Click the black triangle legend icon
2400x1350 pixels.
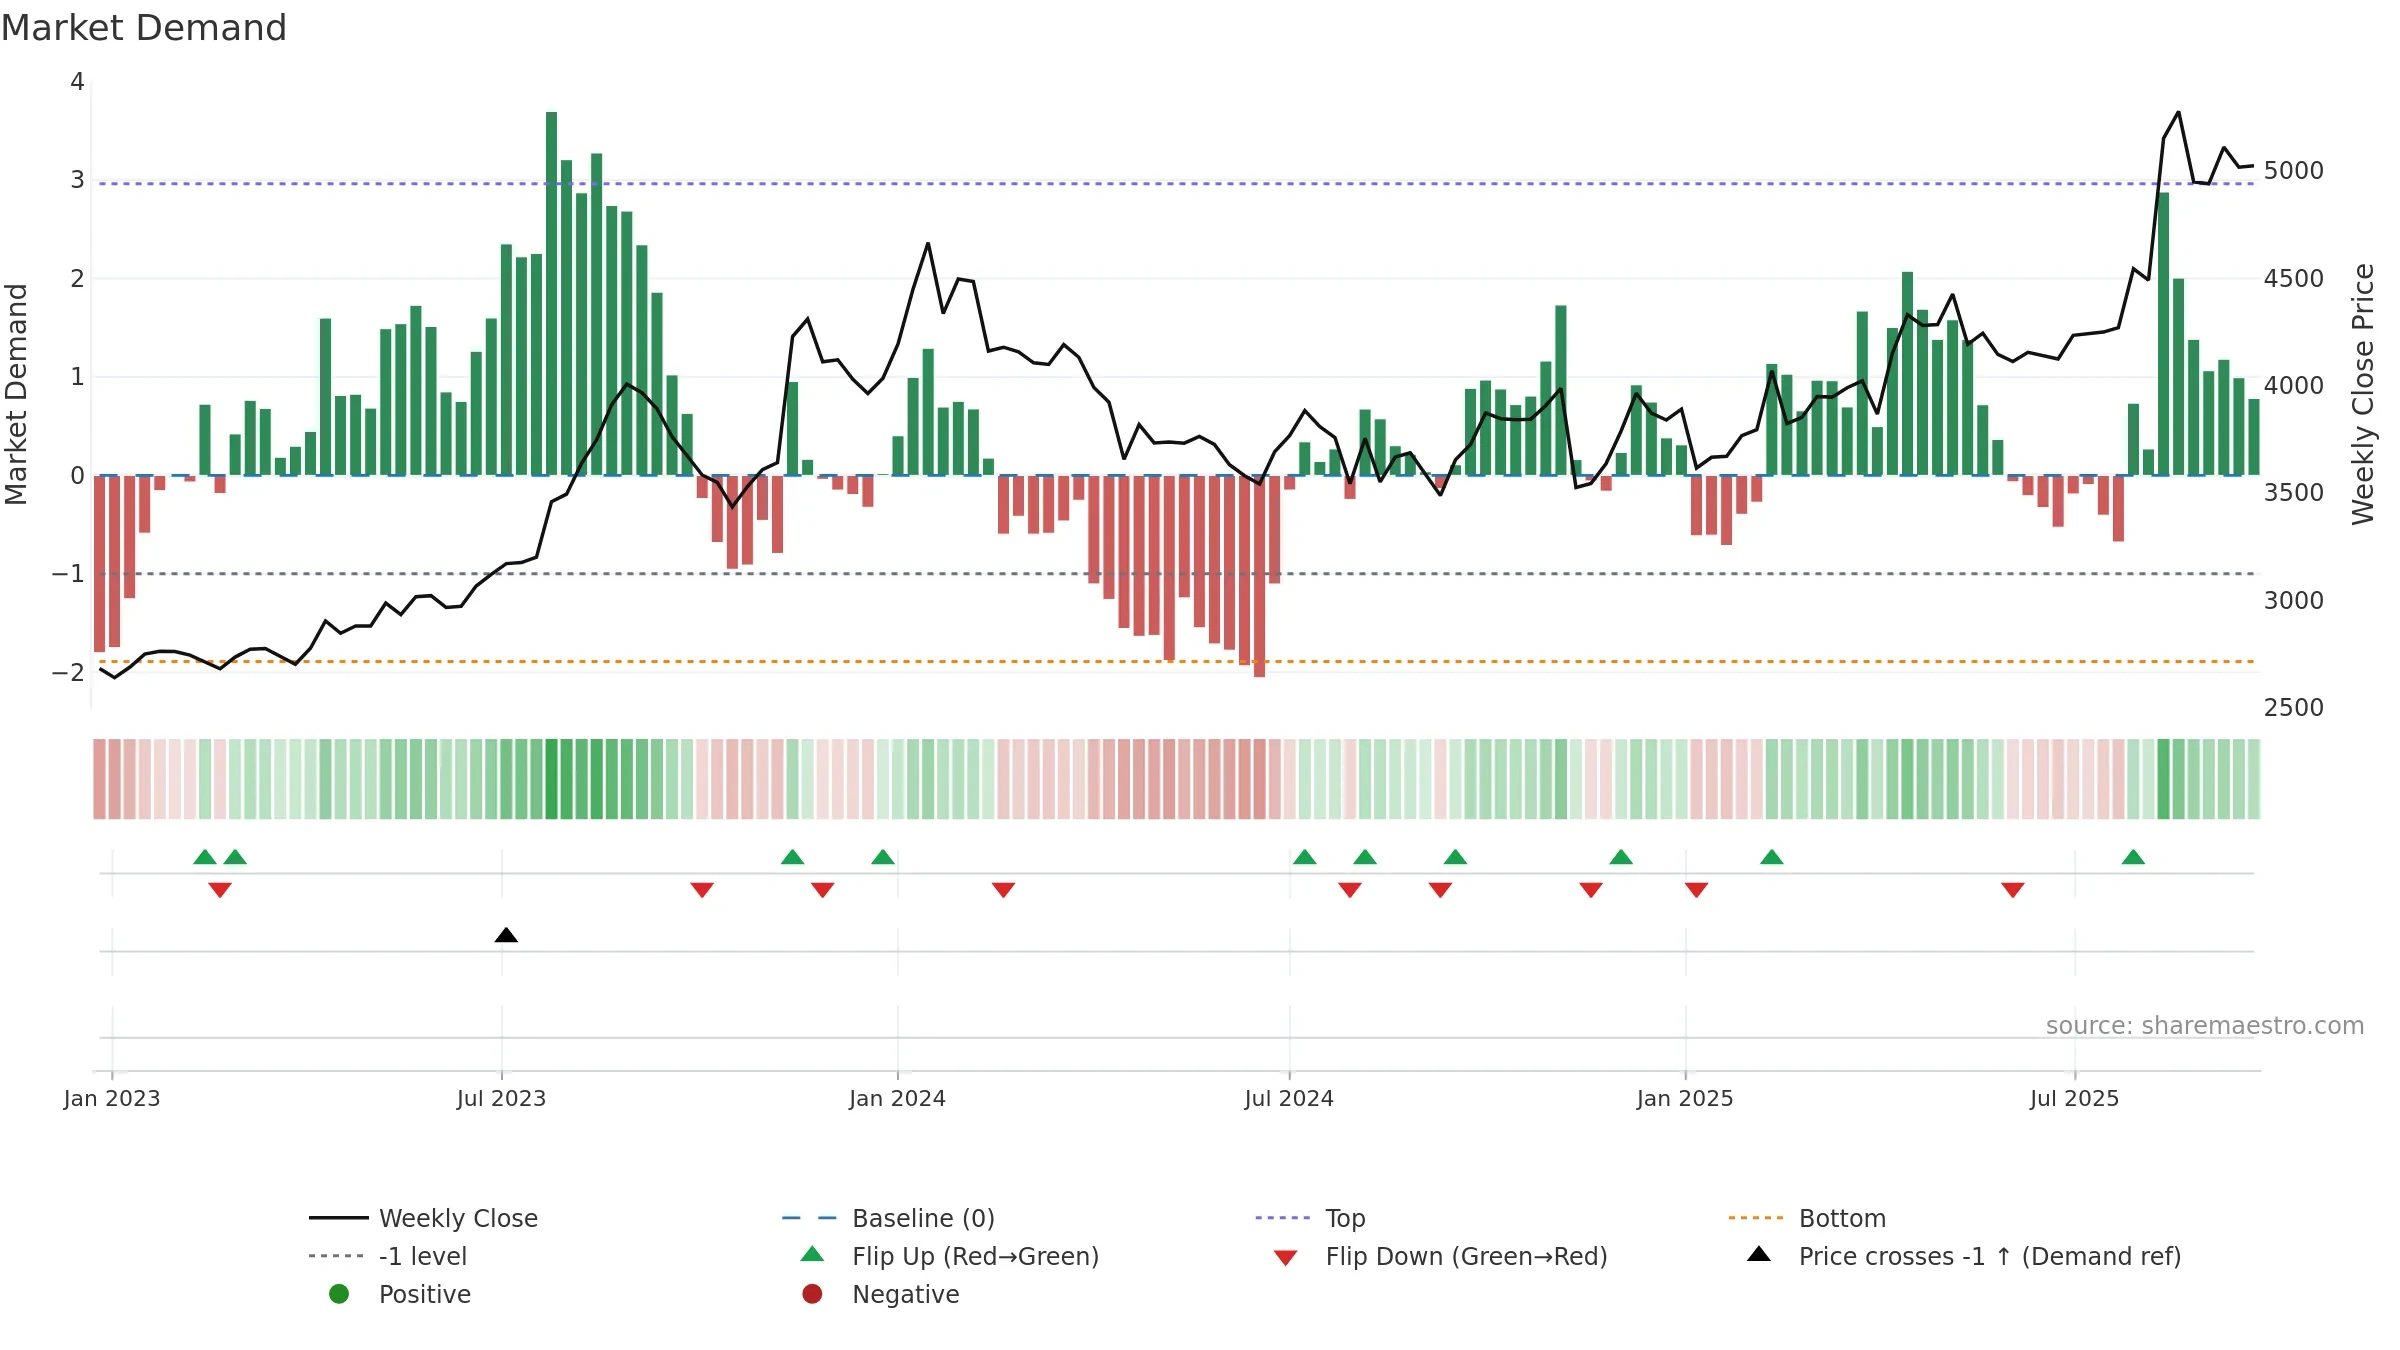1759,1254
